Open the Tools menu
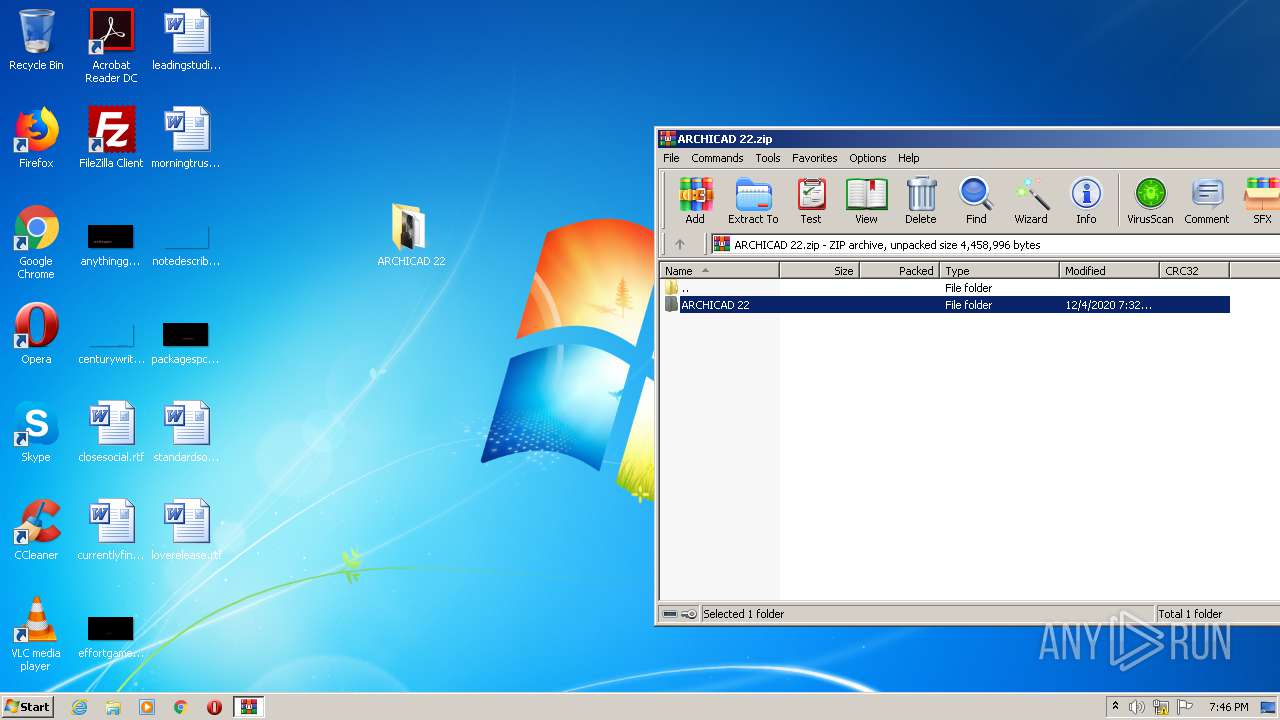 (x=768, y=158)
